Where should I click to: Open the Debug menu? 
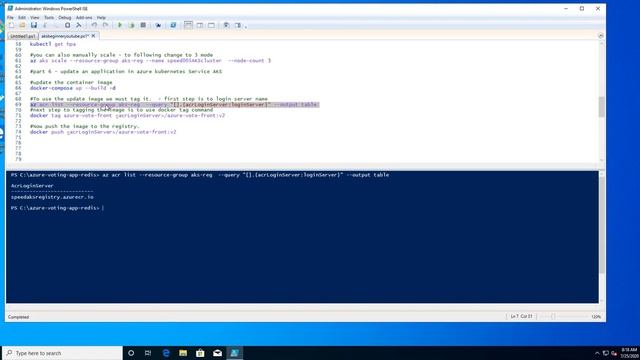click(x=64, y=18)
